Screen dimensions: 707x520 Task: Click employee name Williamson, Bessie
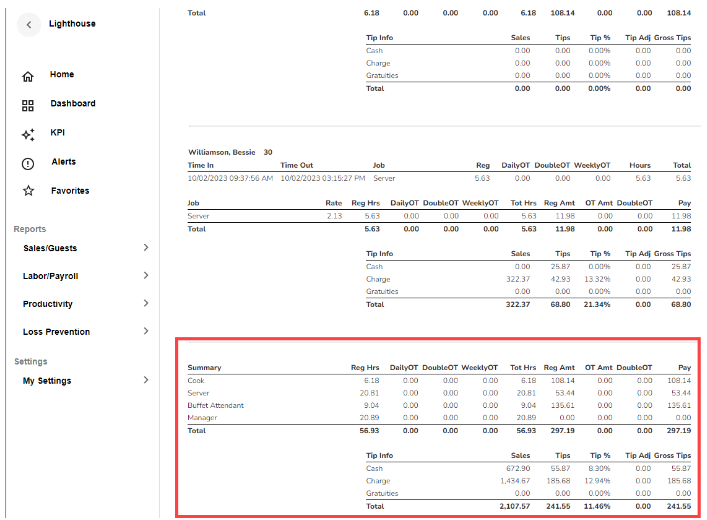(223, 153)
